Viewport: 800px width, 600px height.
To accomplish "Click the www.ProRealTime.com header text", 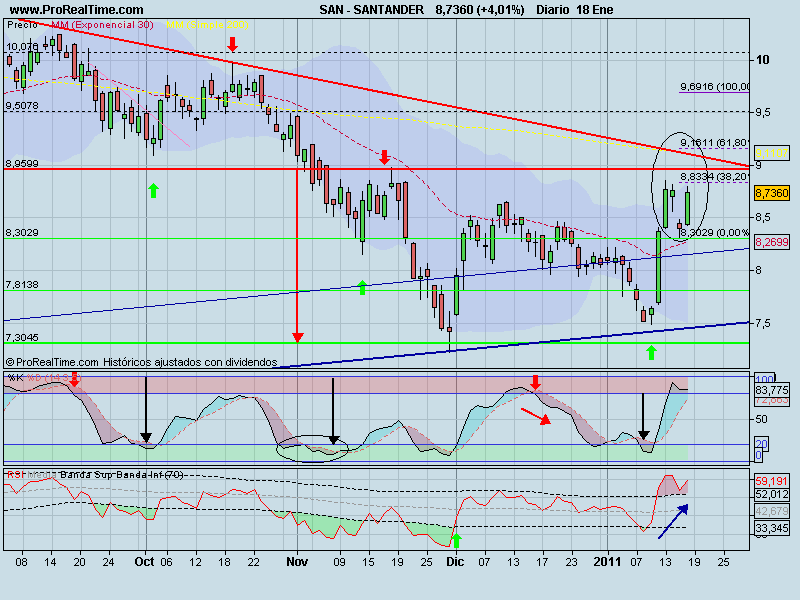I will 77,9.
